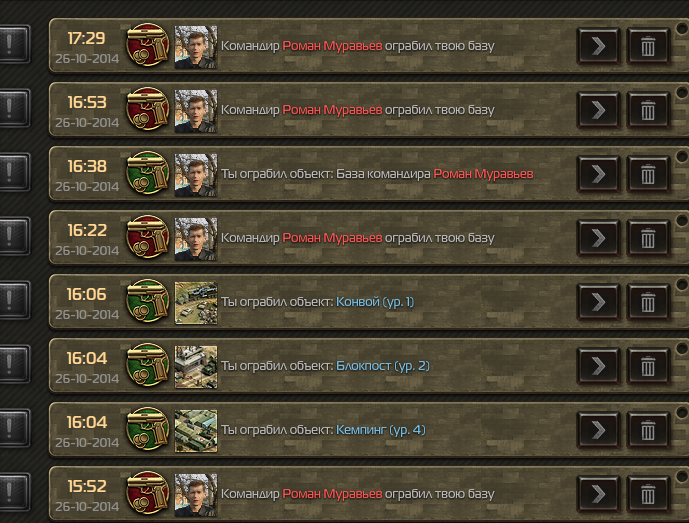Click the Конвой convoy thumbnail image
This screenshot has height=523, width=689.
point(196,303)
